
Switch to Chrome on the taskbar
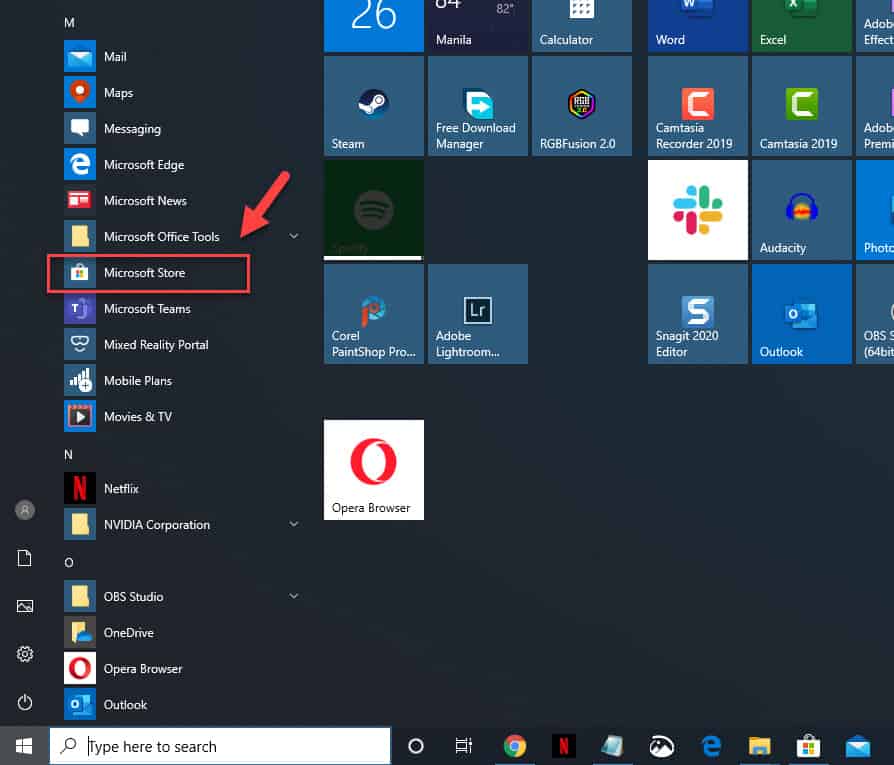point(514,746)
